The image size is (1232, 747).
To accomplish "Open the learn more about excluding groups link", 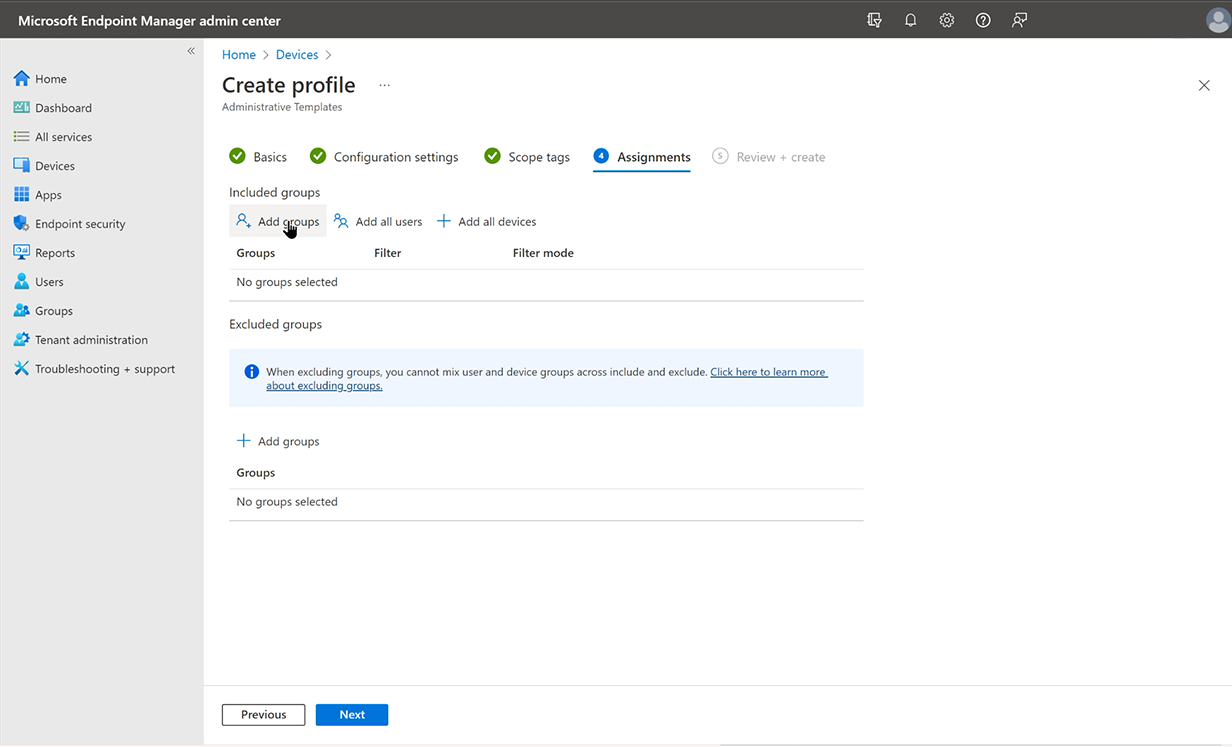I will pos(547,378).
